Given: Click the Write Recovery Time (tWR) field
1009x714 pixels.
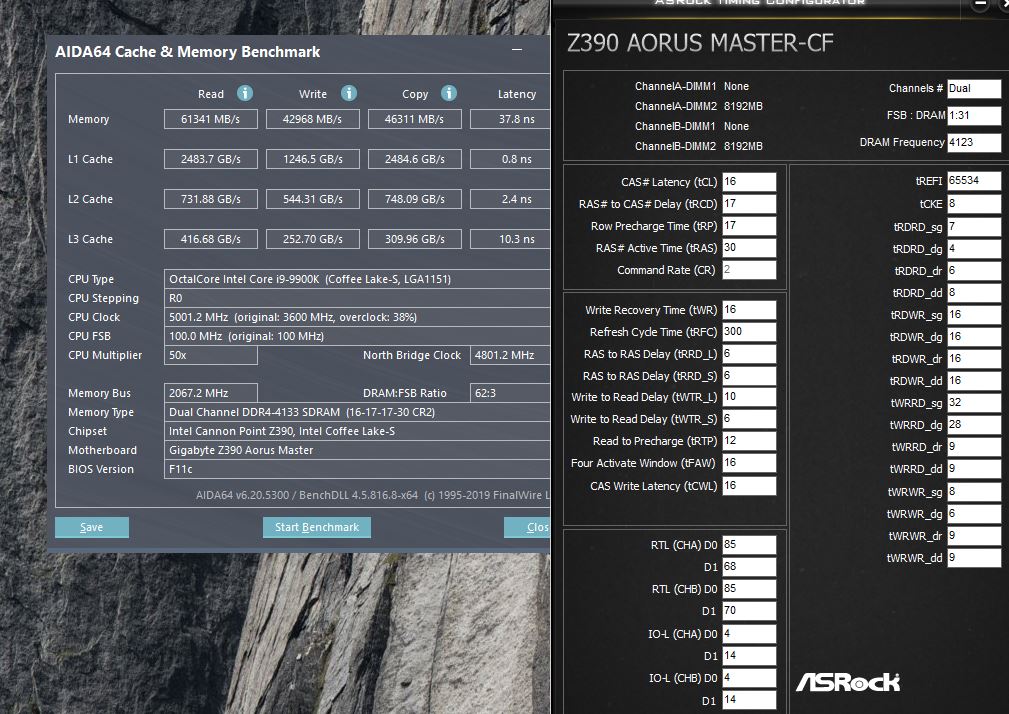Looking at the screenshot, I should coord(749,309).
